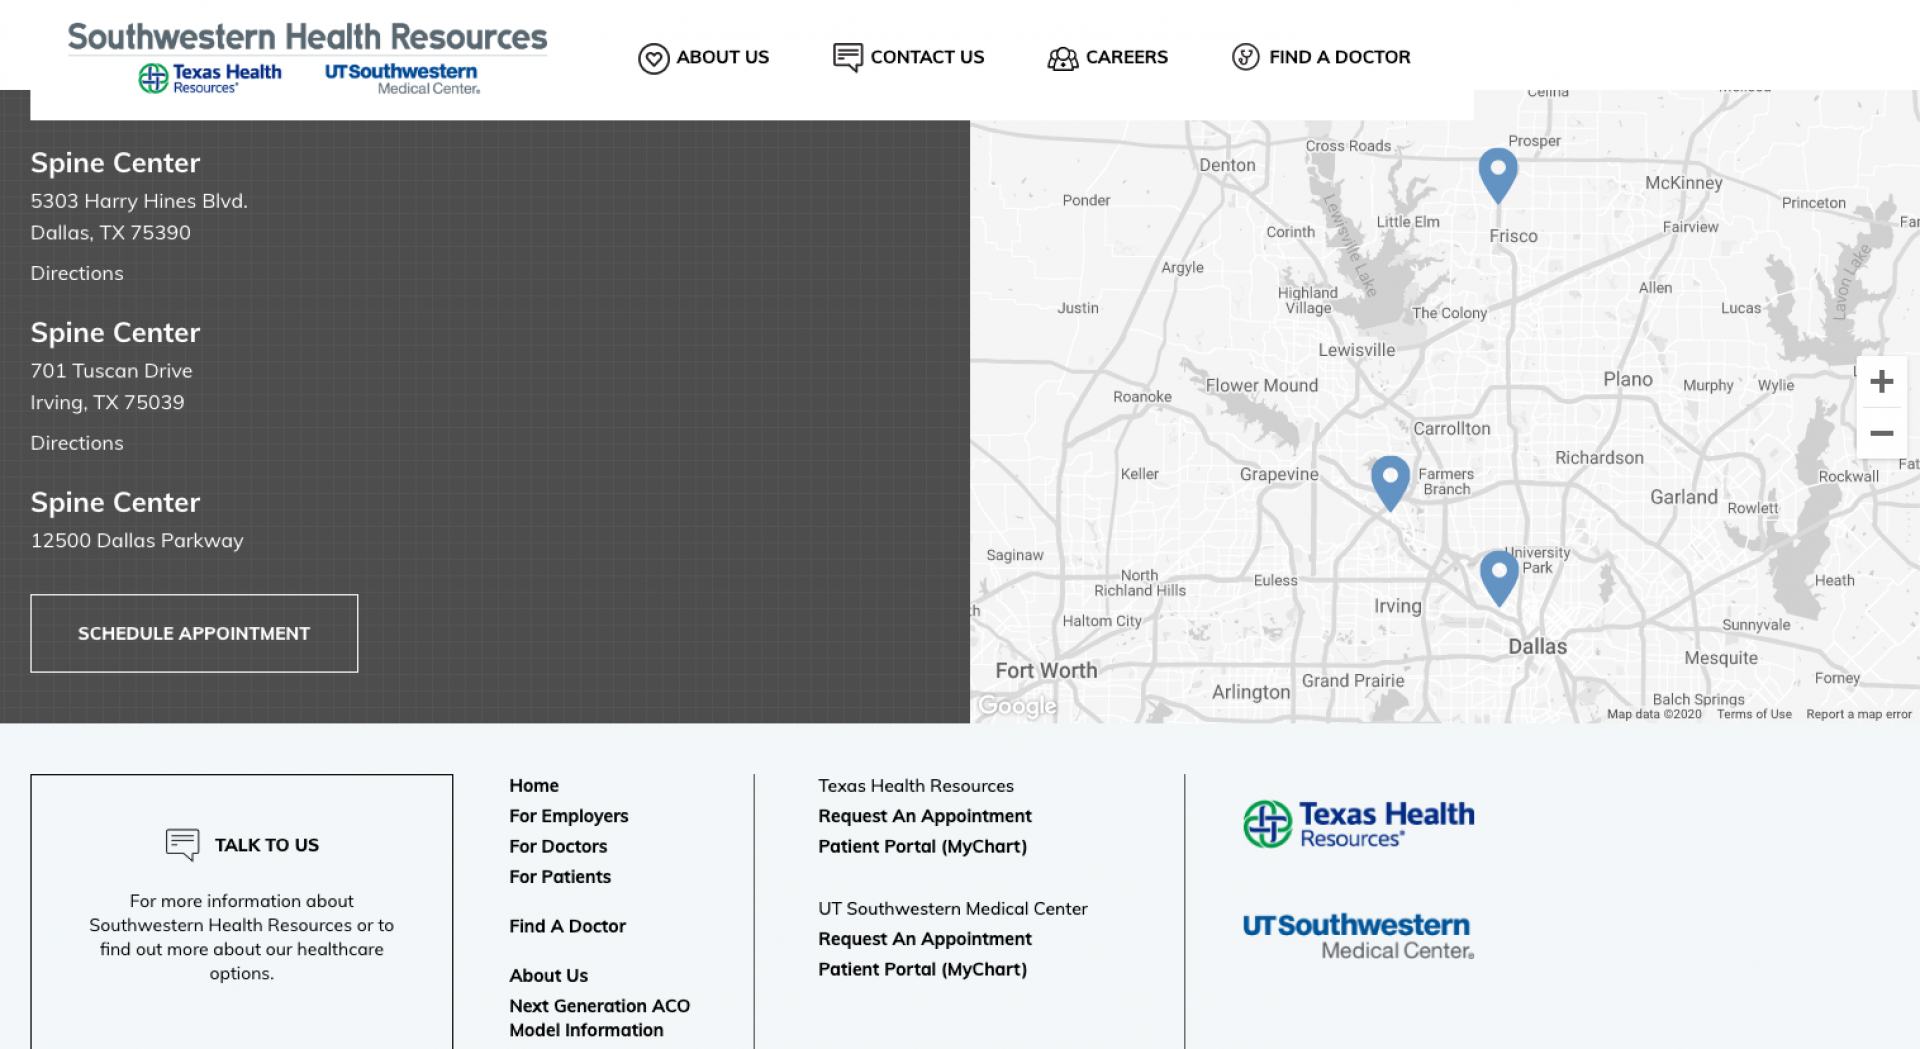Click the Contact Us chat icon
1920x1049 pixels.
click(x=847, y=57)
